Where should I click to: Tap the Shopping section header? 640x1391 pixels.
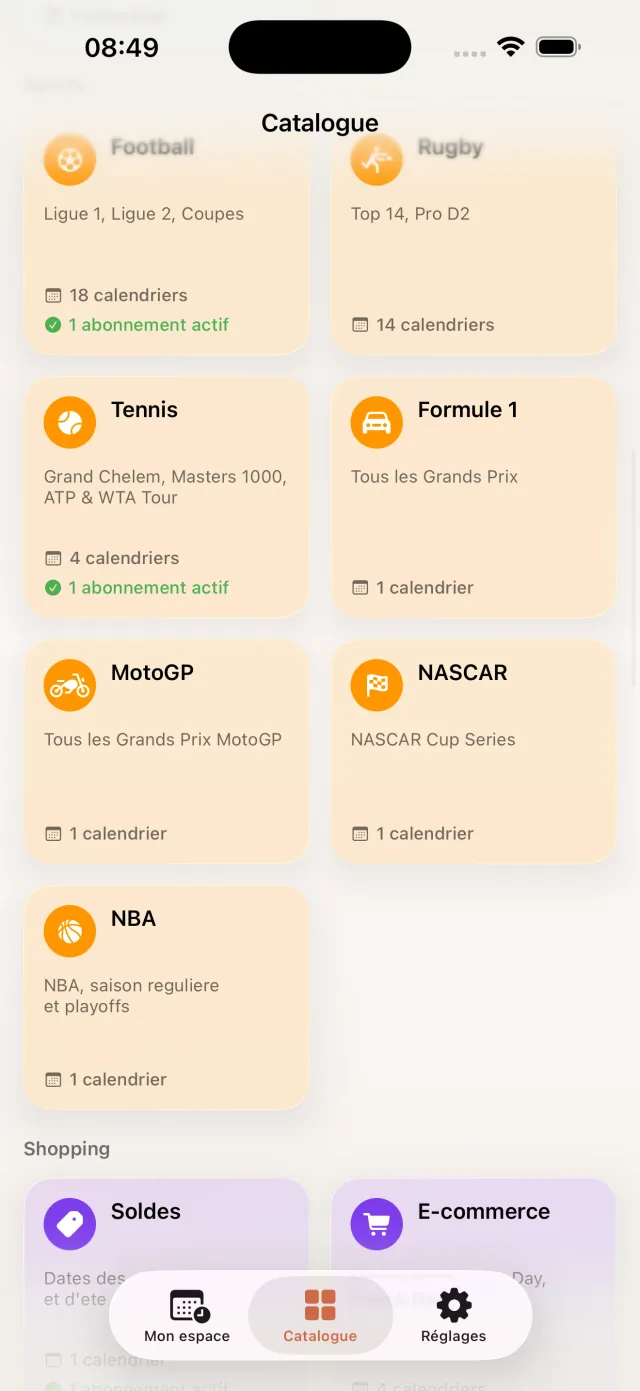coord(67,1149)
